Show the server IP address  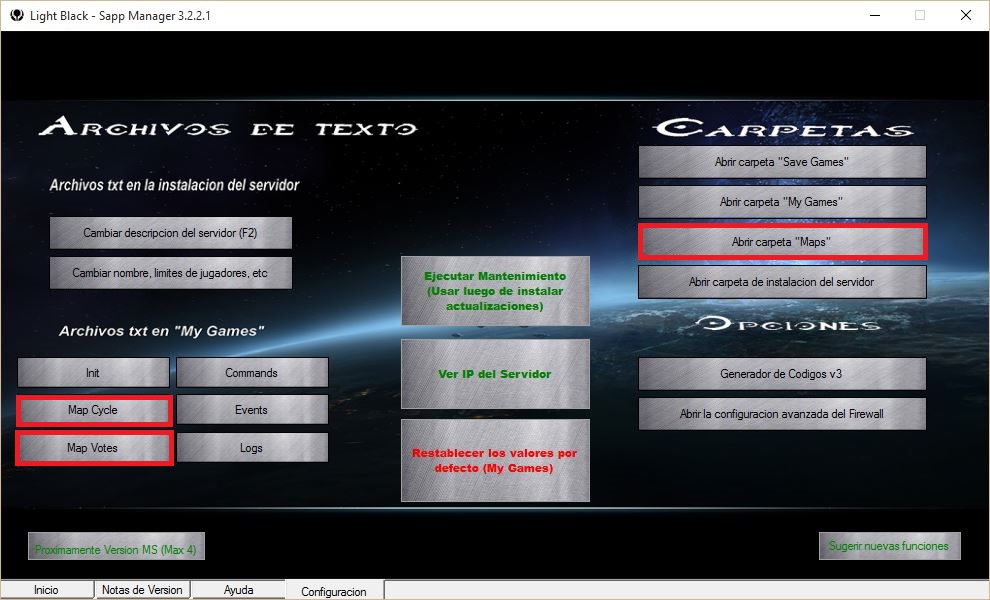tap(494, 374)
